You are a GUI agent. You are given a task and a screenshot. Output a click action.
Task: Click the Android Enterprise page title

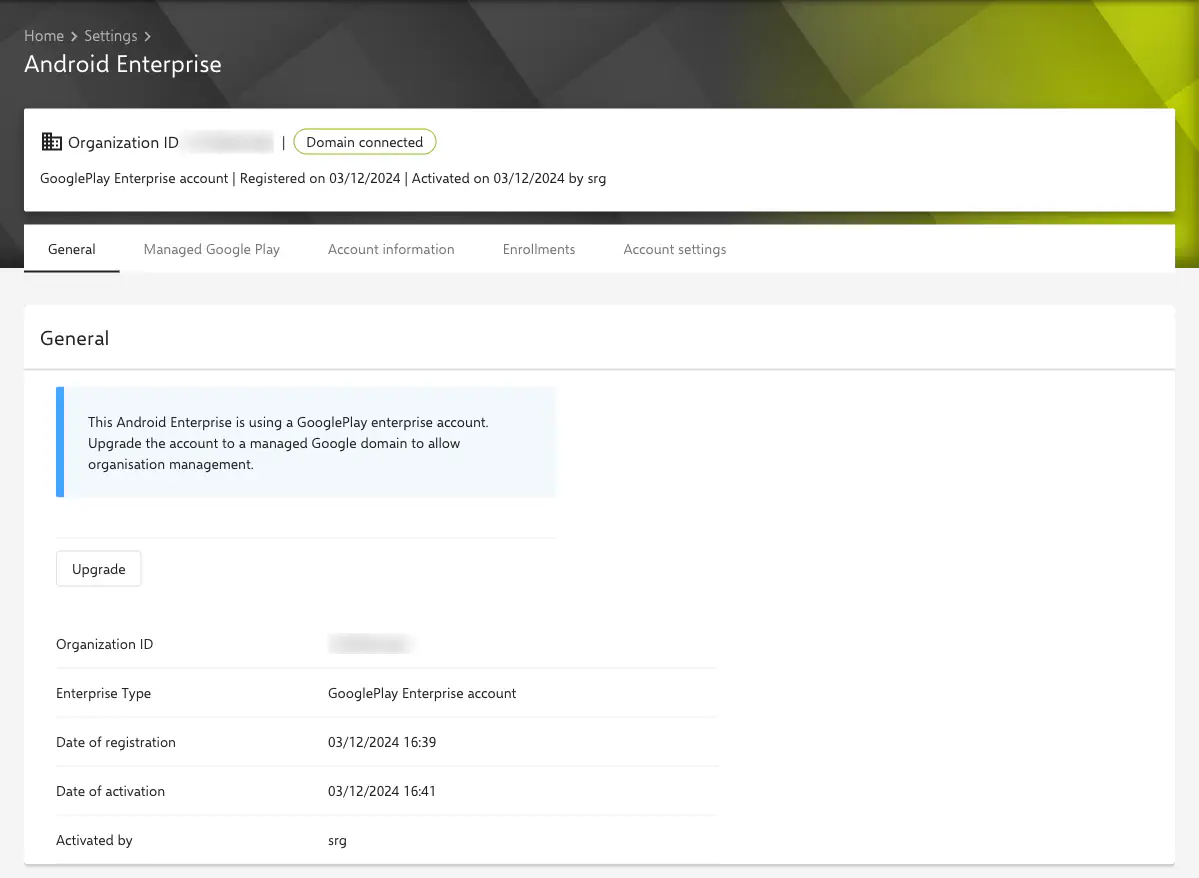(x=123, y=64)
